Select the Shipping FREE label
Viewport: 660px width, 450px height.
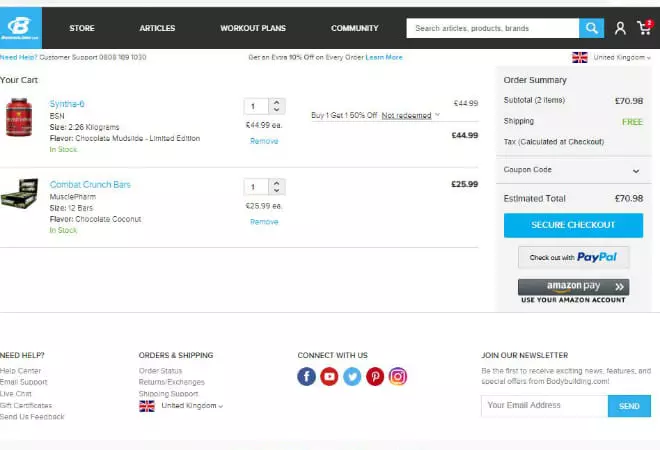[632, 122]
